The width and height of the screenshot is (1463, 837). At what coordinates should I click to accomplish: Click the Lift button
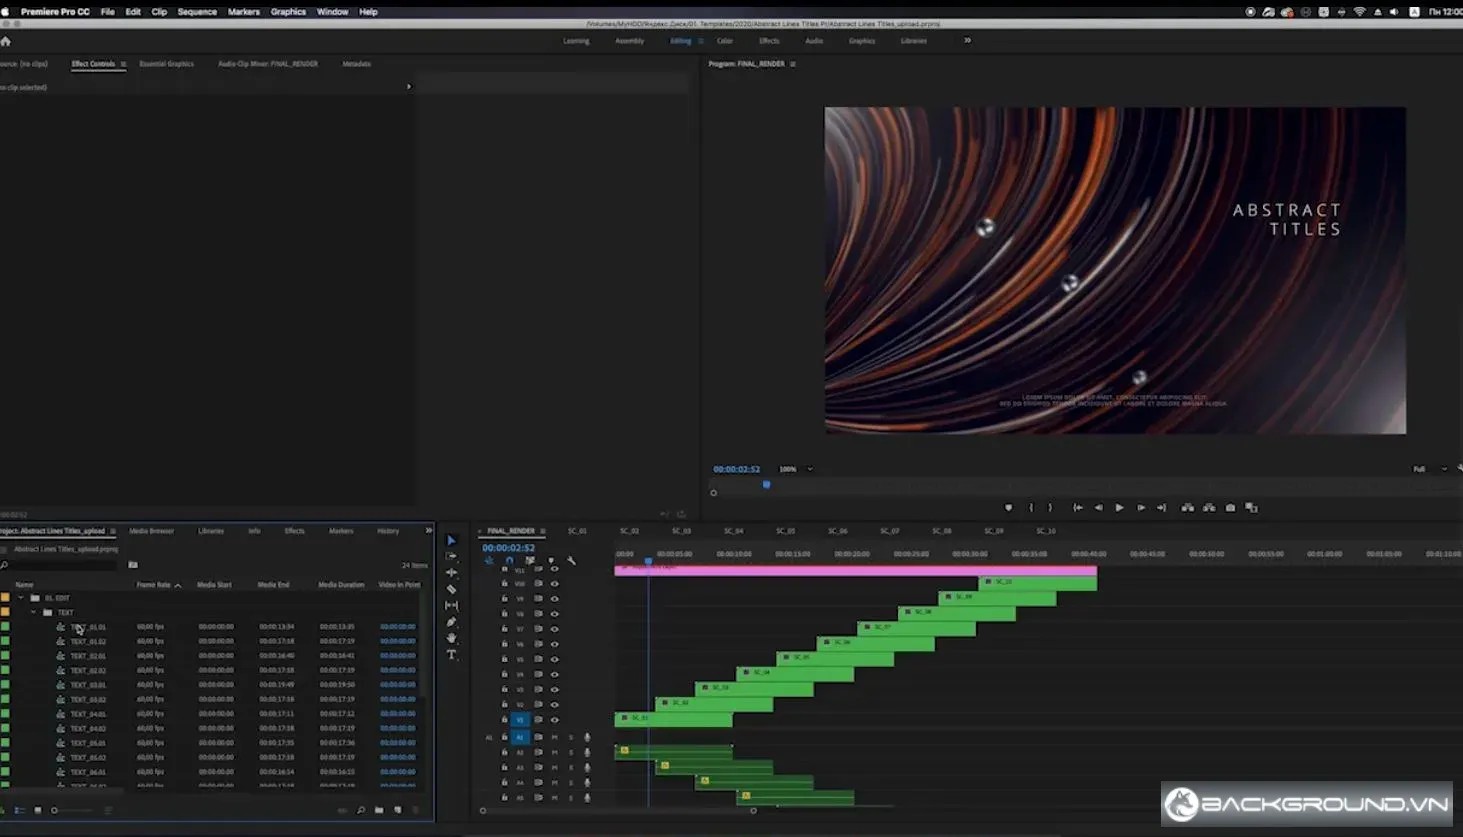point(1187,508)
